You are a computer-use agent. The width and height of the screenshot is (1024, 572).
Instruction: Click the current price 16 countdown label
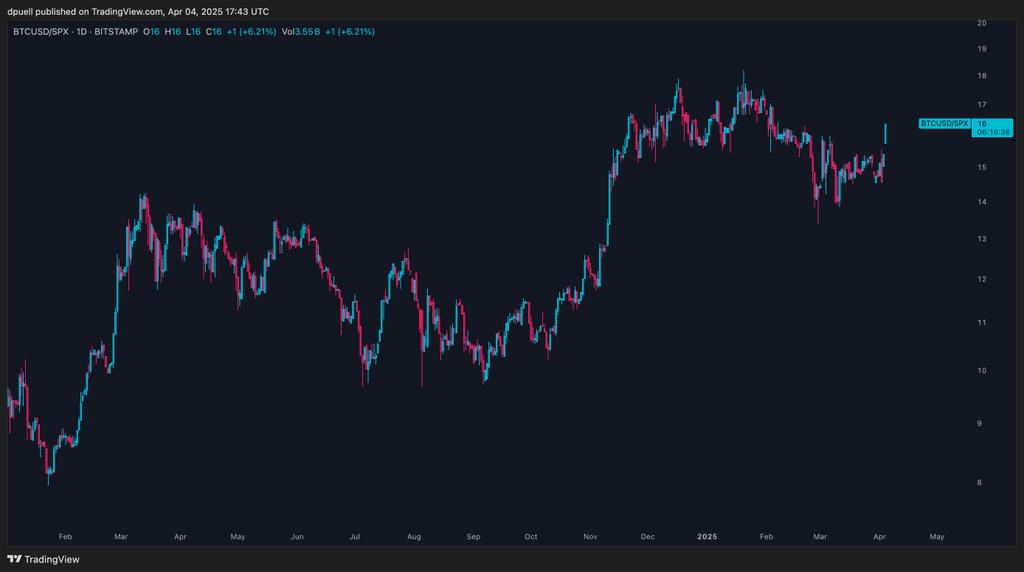click(x=991, y=127)
